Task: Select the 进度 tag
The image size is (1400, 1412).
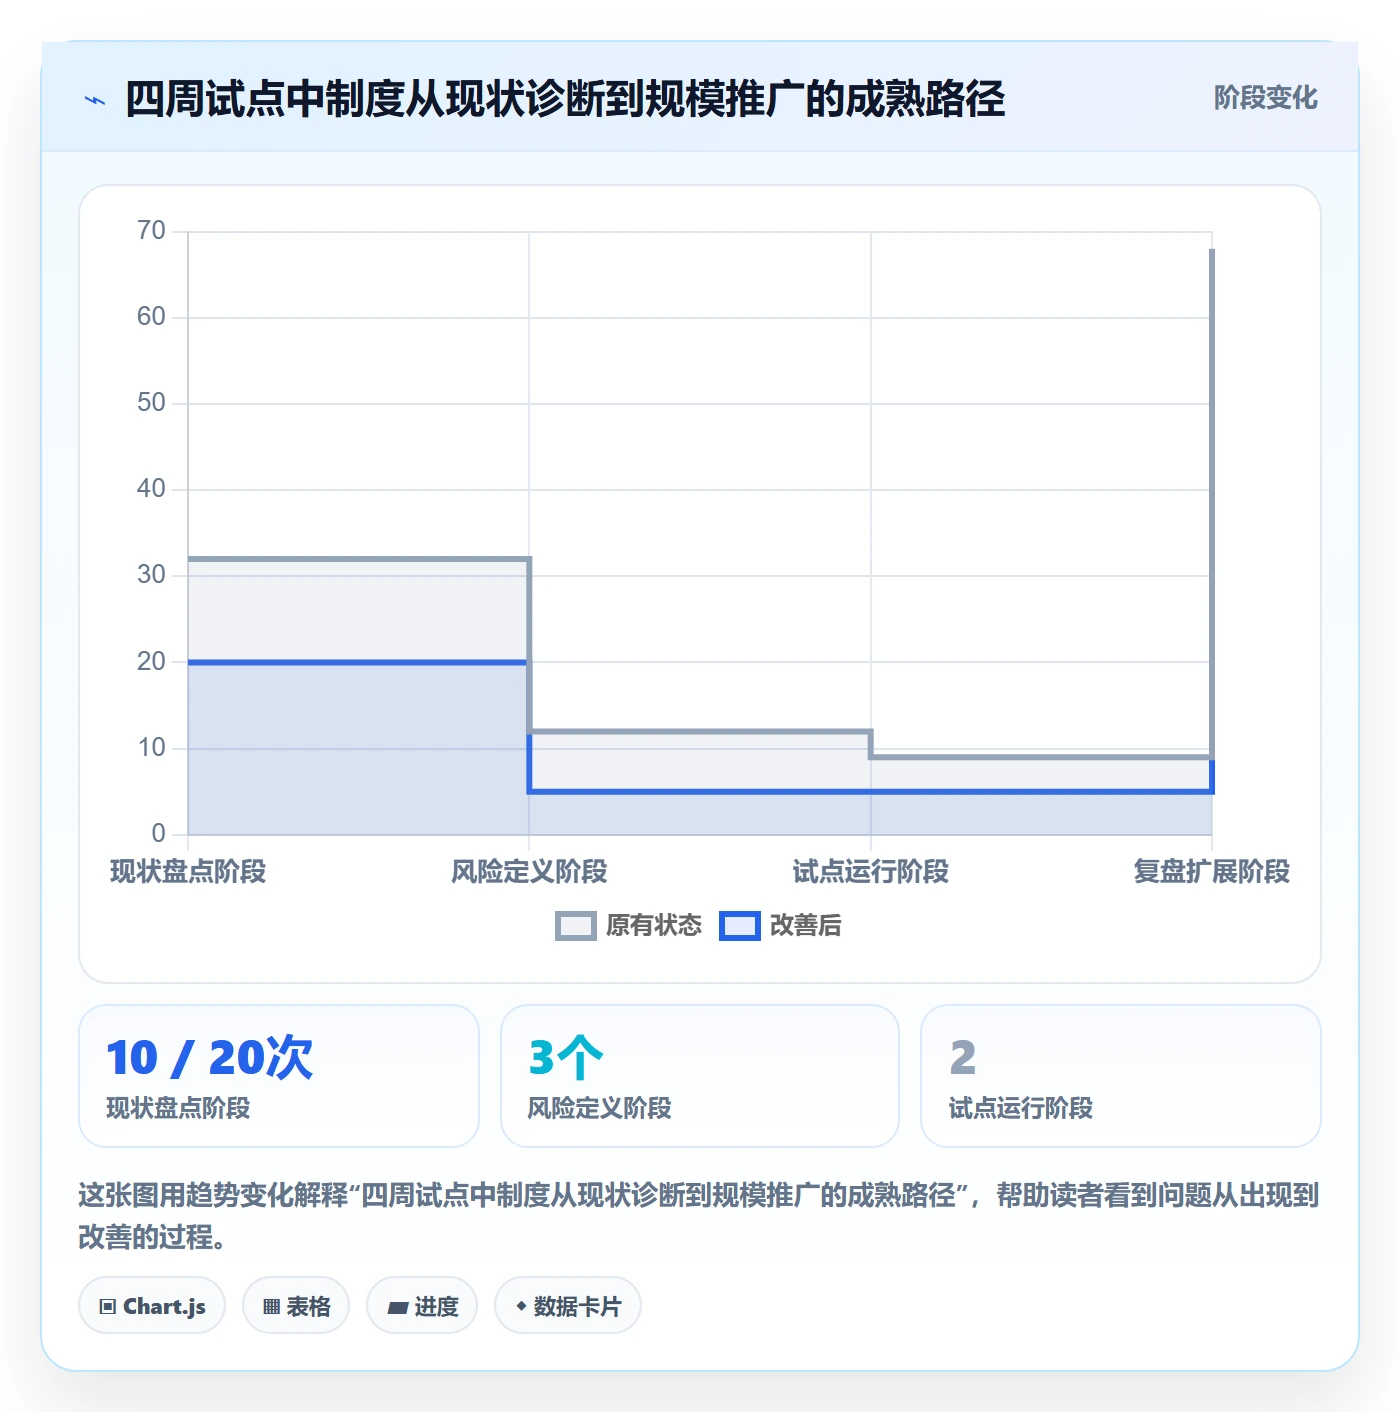Action: point(422,1305)
